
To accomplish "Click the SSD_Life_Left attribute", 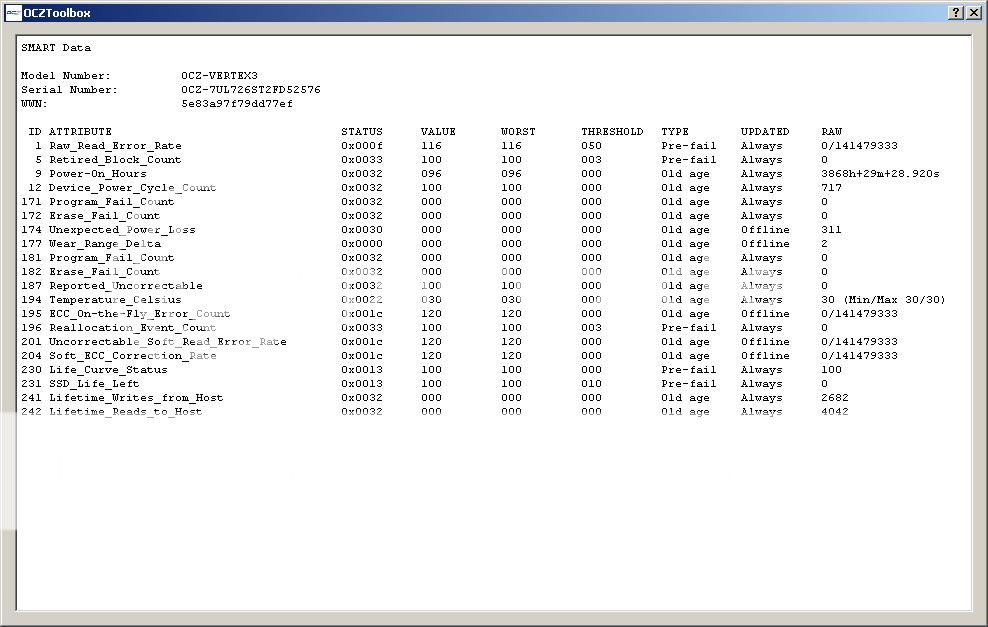I will pyautogui.click(x=94, y=383).
